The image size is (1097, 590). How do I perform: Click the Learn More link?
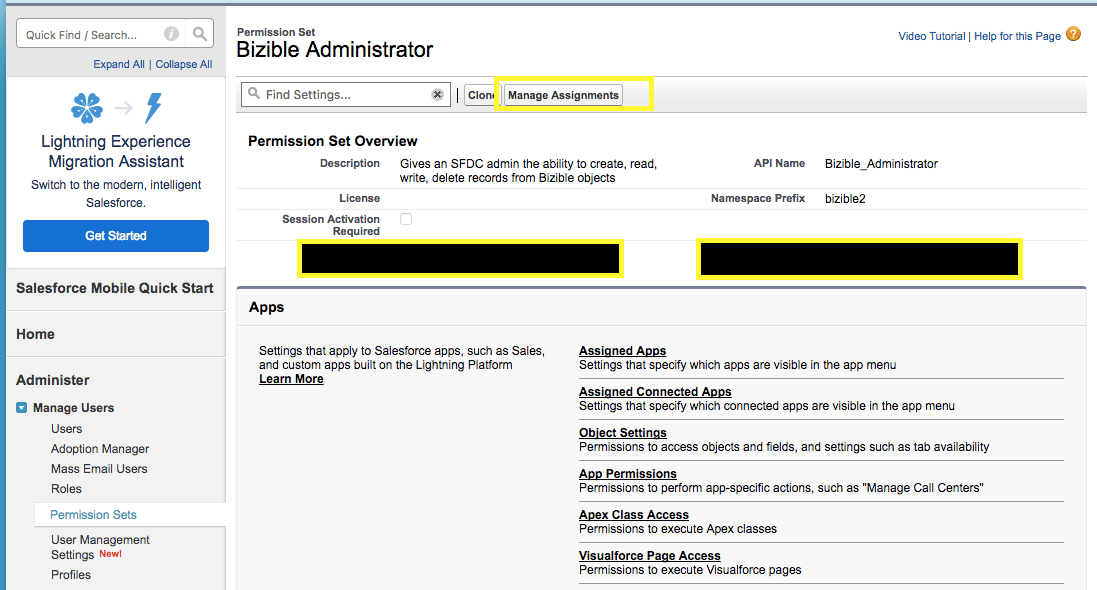(291, 378)
